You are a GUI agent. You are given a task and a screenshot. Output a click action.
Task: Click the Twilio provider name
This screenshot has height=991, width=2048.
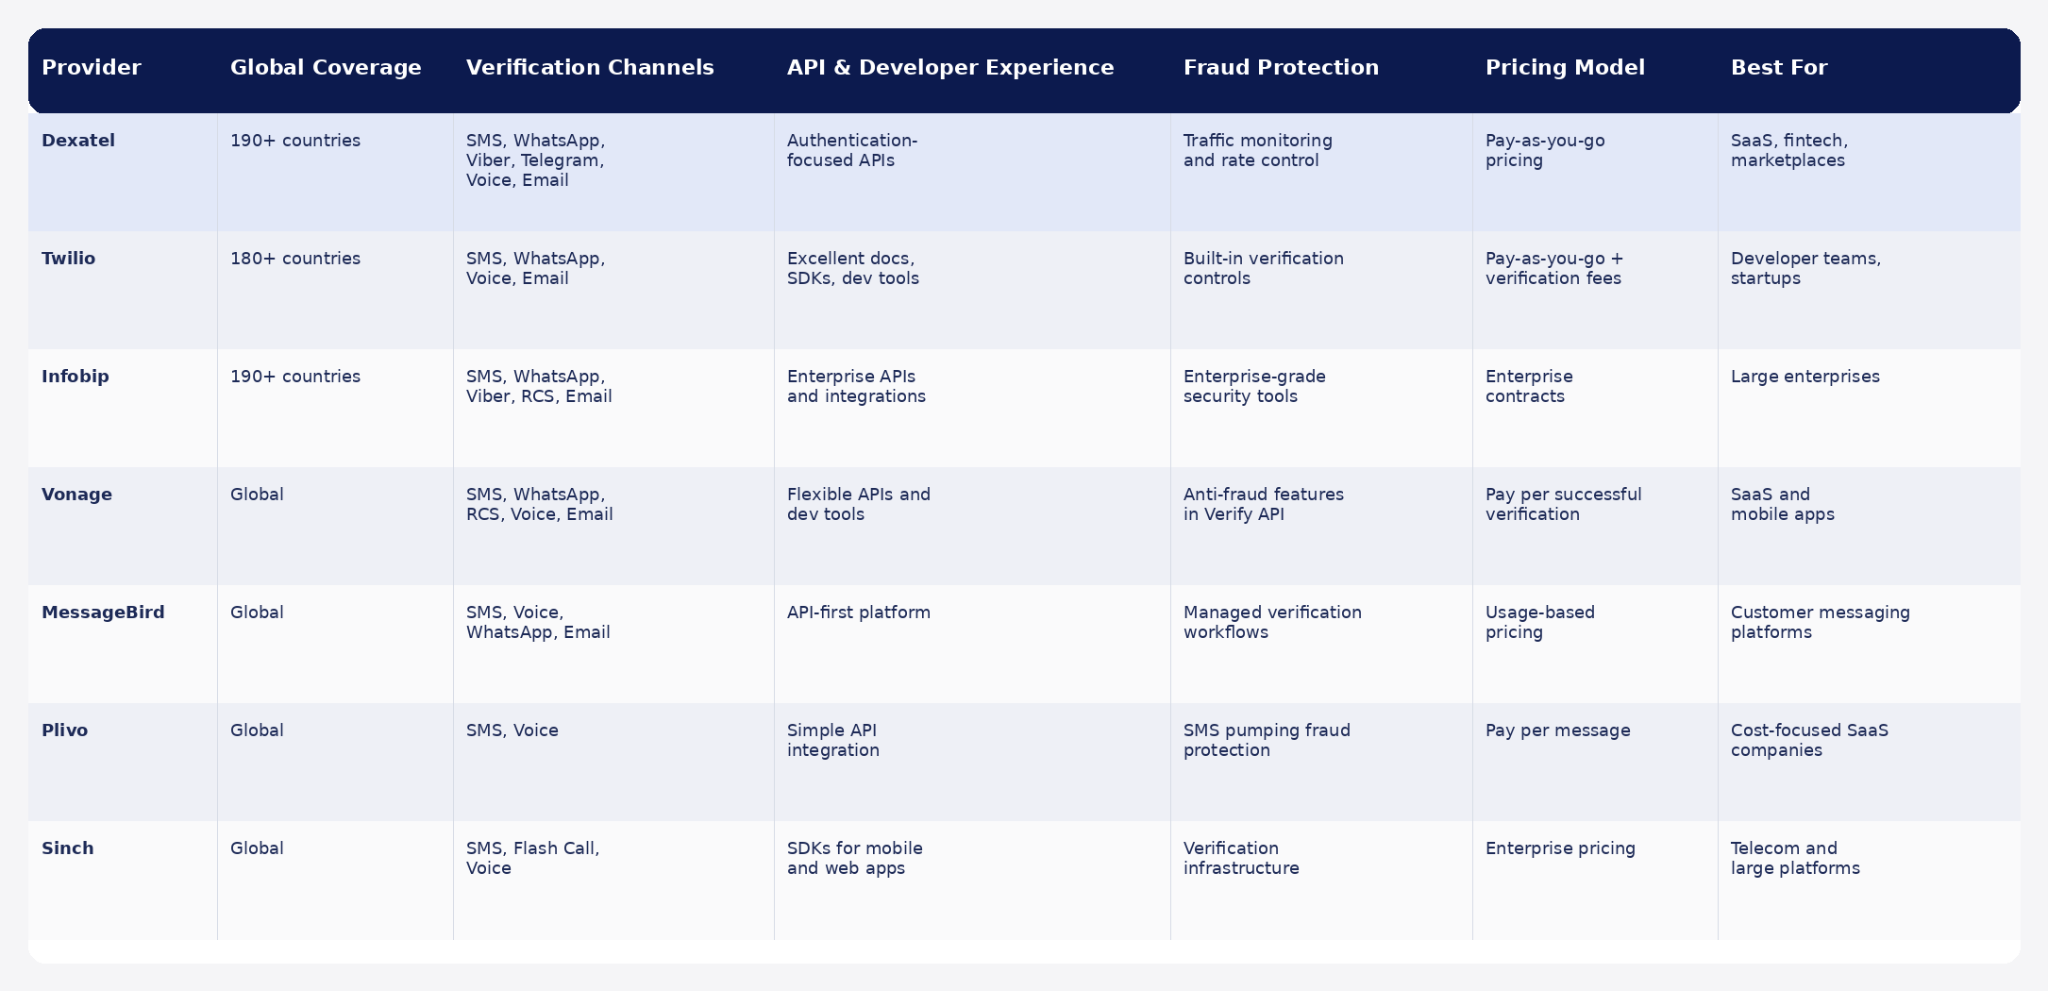[x=68, y=258]
